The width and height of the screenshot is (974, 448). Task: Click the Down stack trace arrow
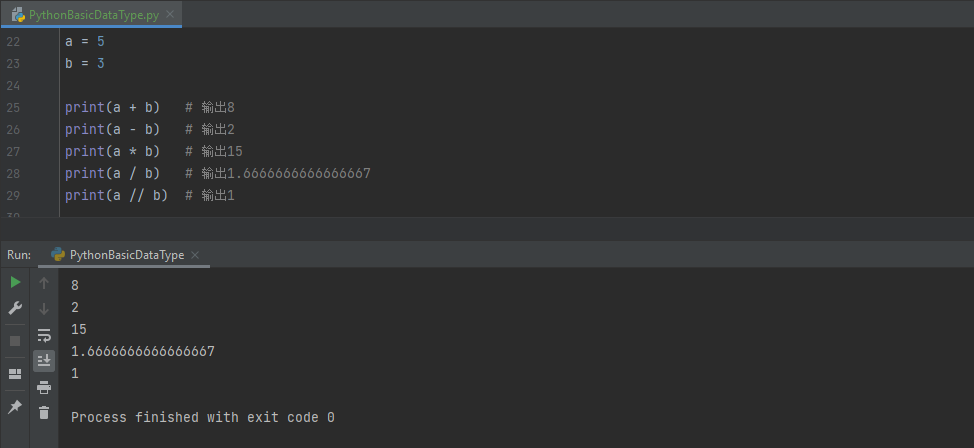click(x=44, y=309)
